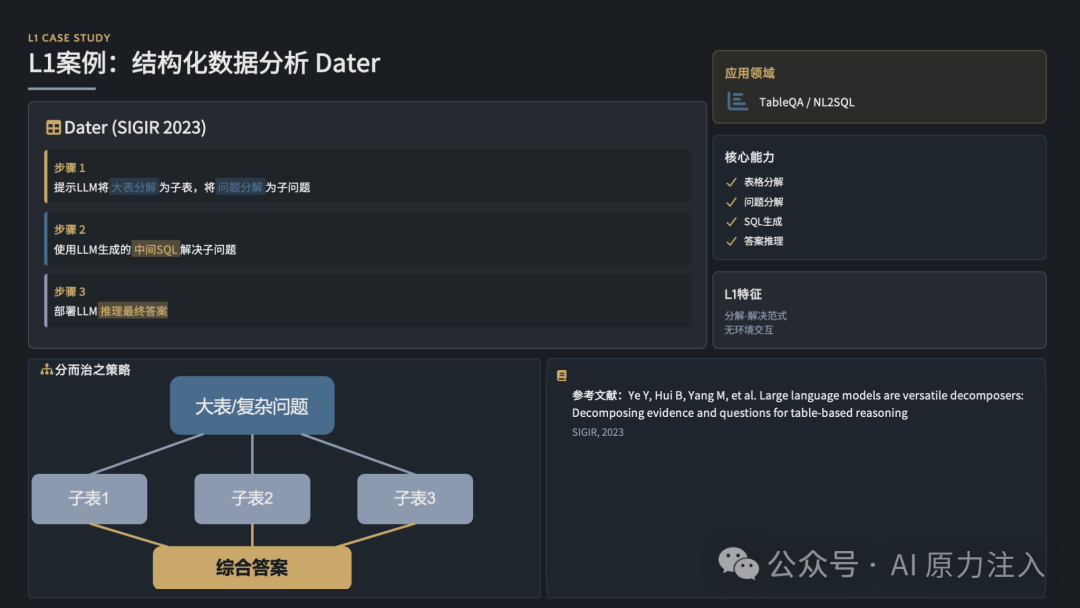Click the table icon beside Dater (SIGIR 2023)
Viewport: 1080px width, 608px height.
coord(53,127)
